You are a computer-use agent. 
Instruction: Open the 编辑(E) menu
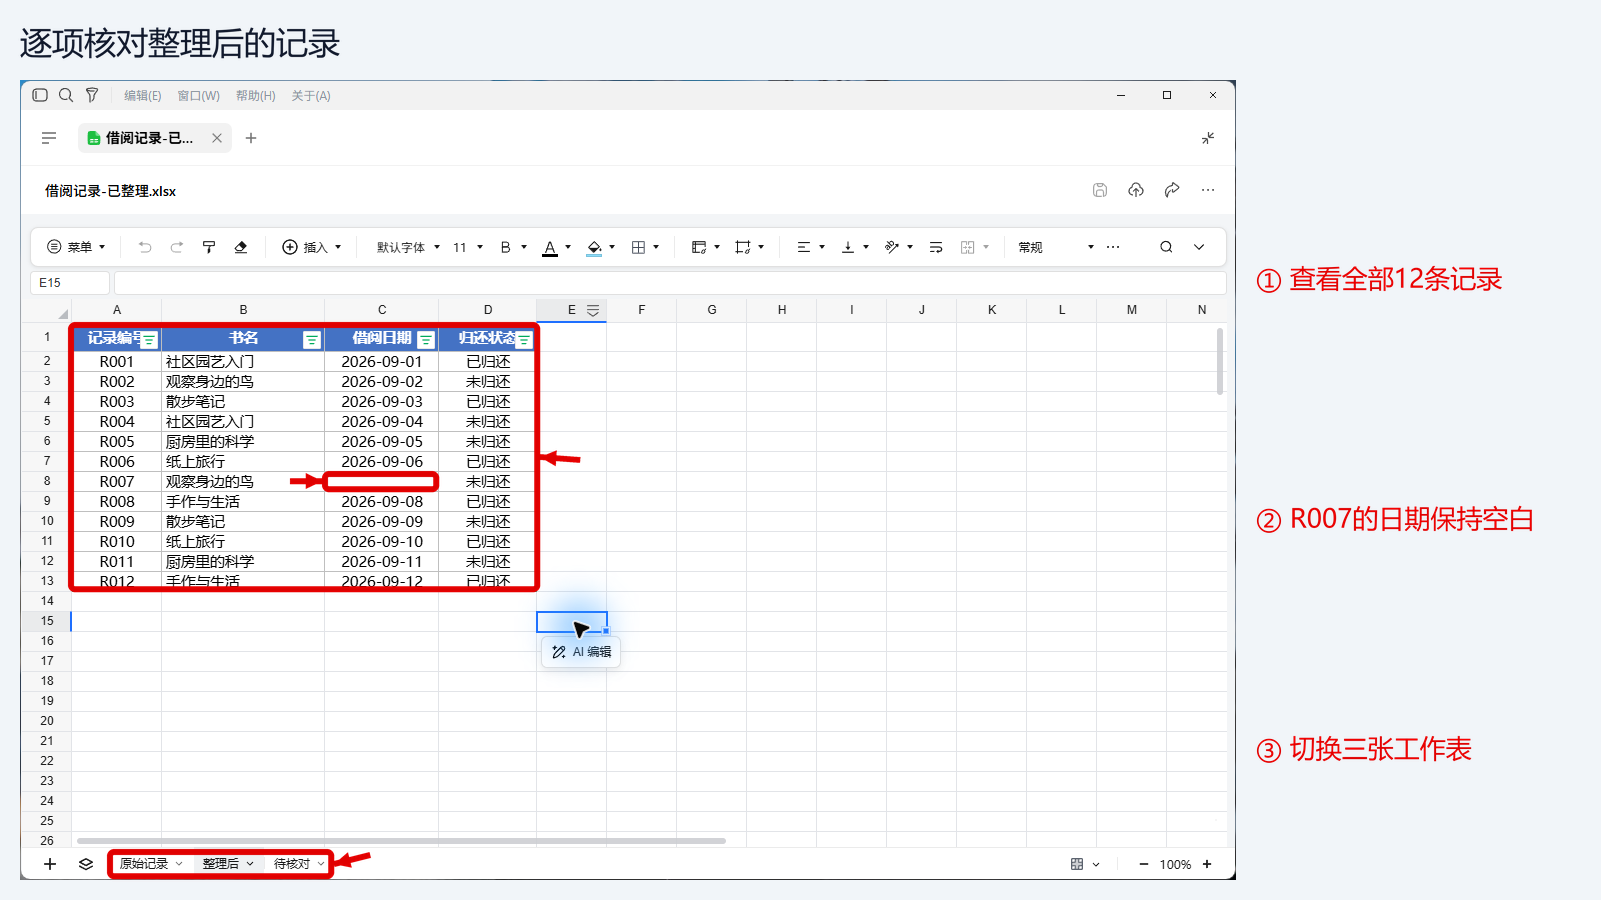pos(143,96)
